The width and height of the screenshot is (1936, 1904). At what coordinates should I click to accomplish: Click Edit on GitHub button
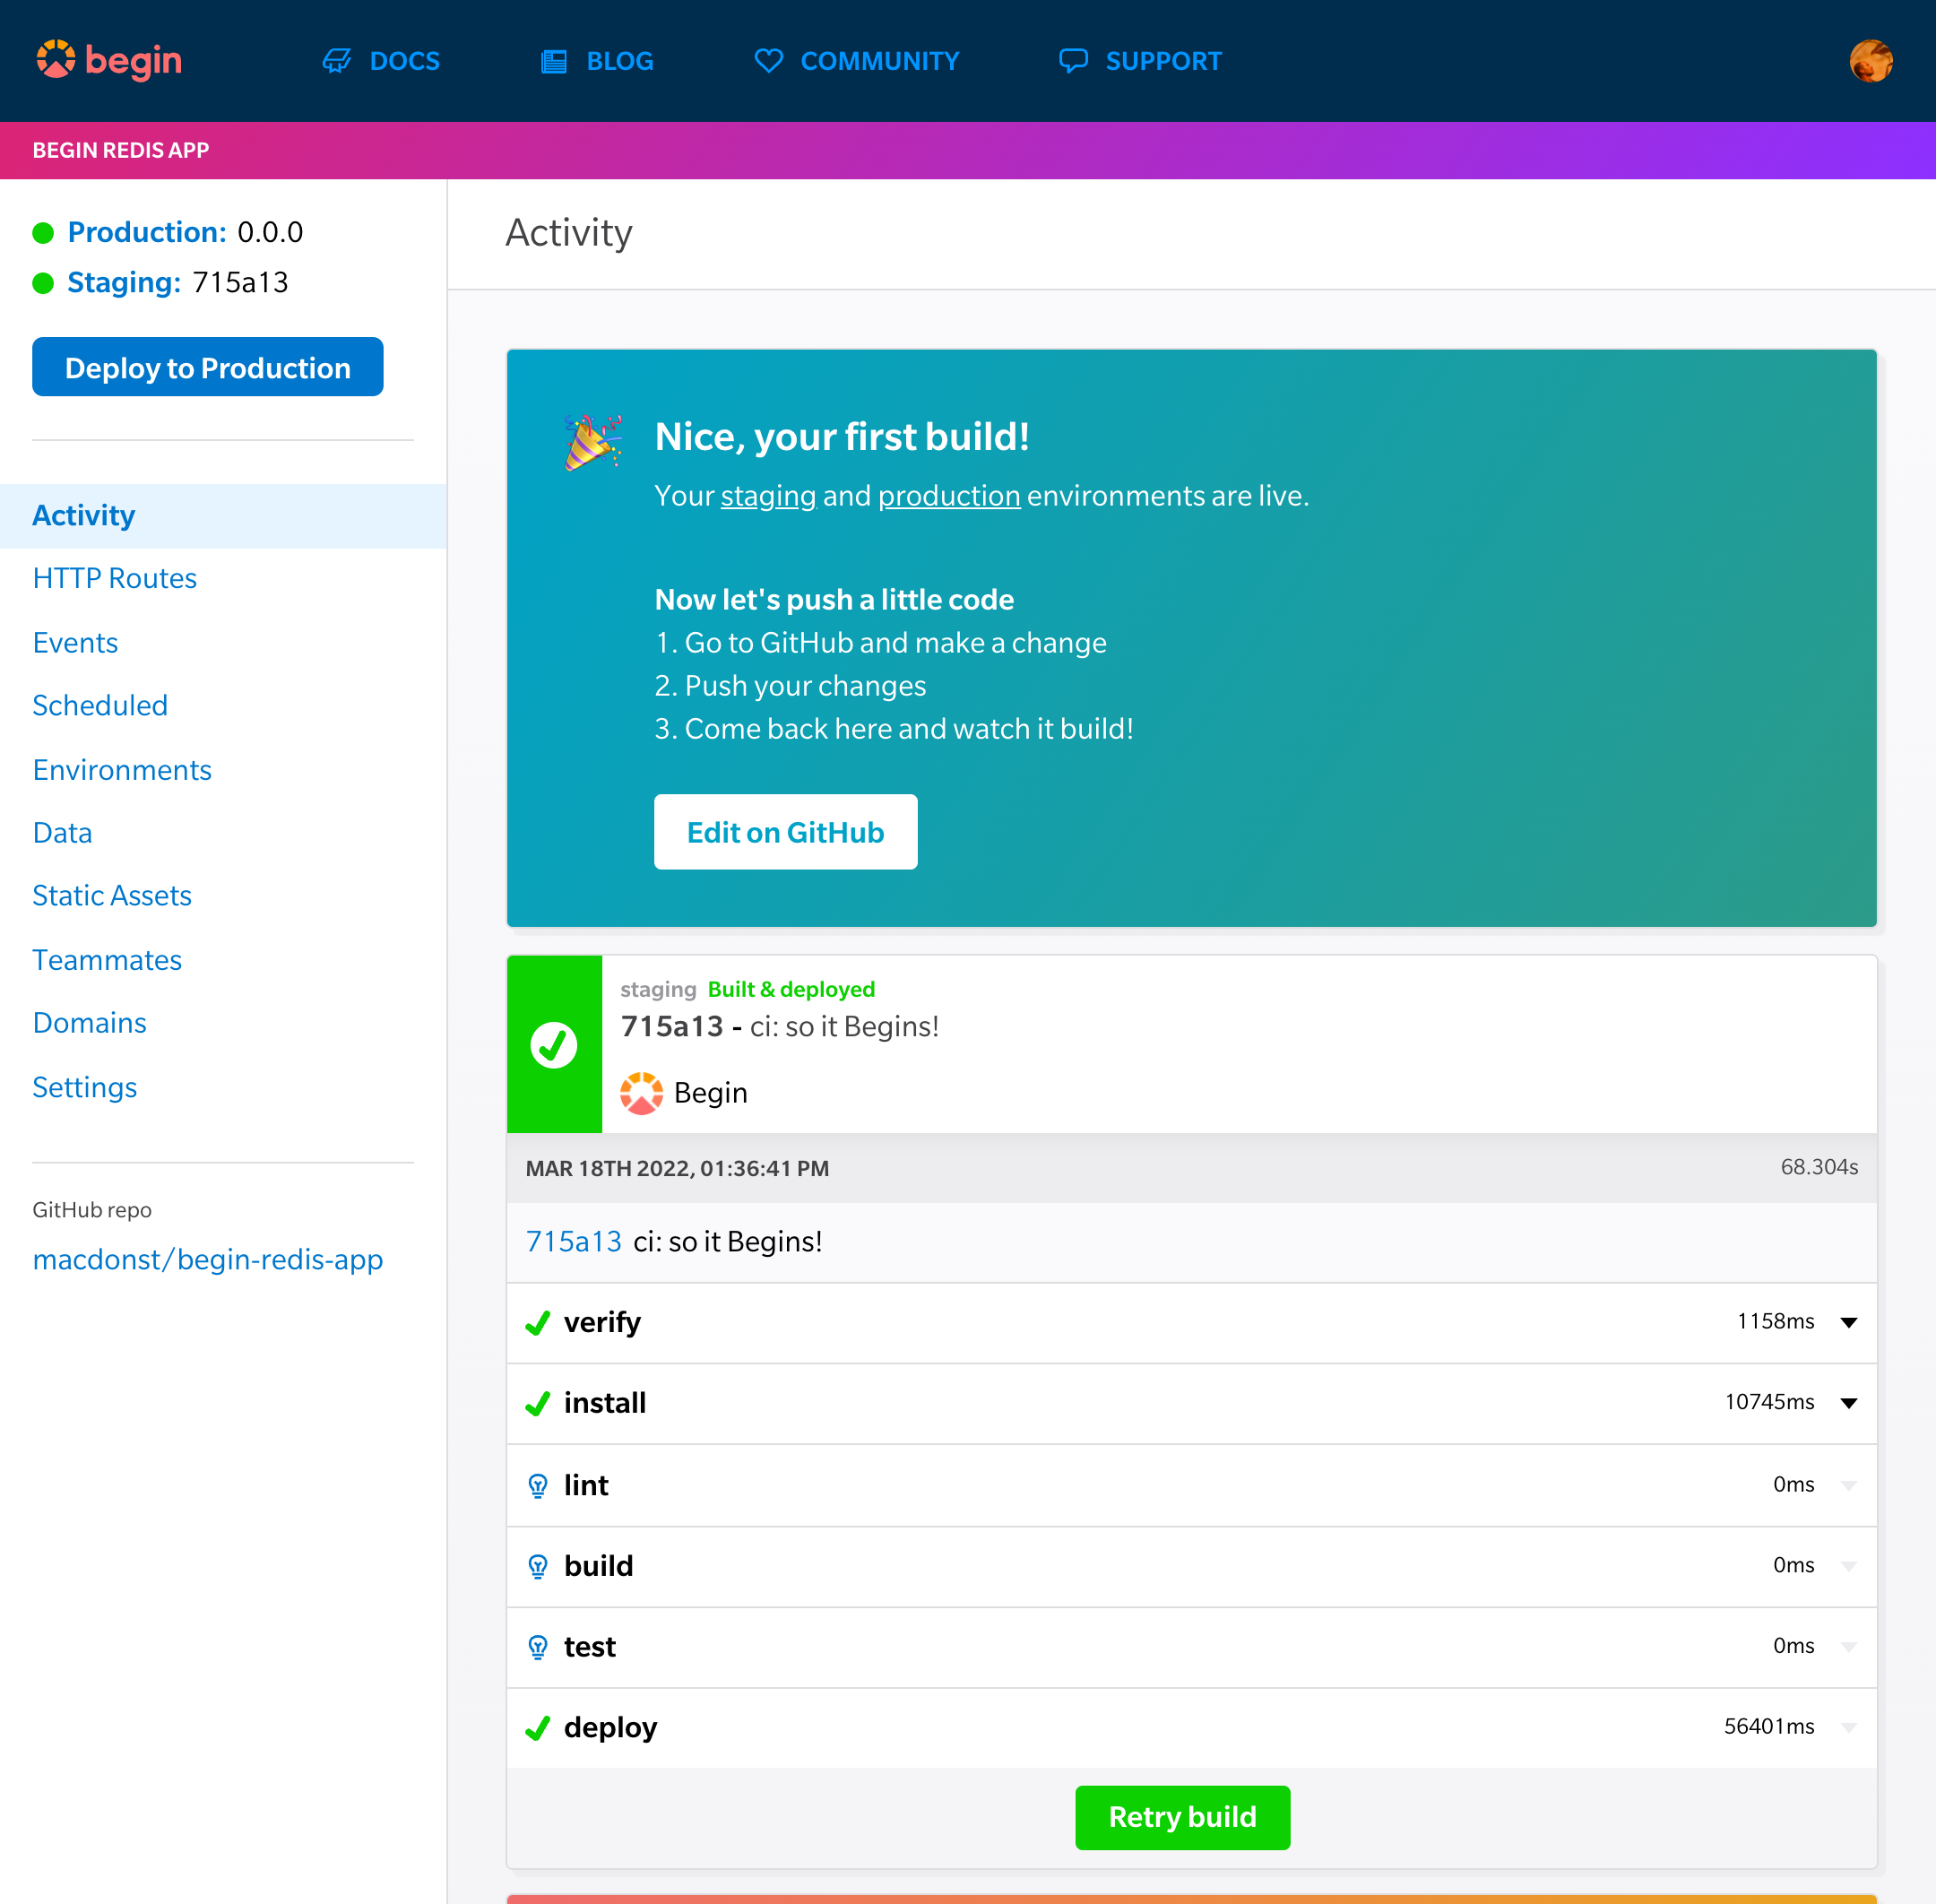[786, 832]
